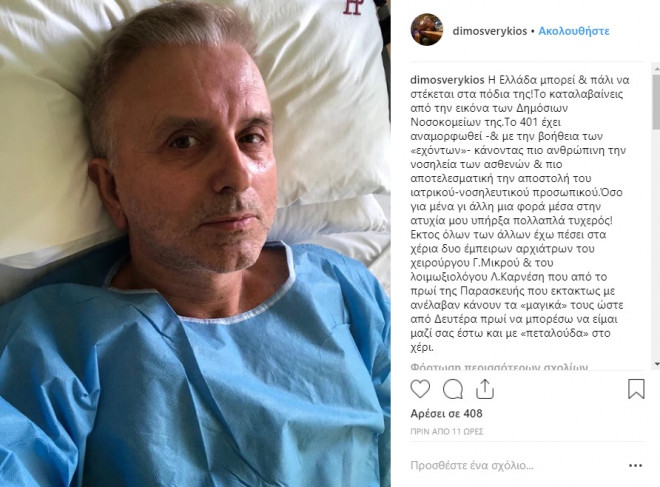Share the post using the upload arrow icon
This screenshot has width=660, height=487.
point(484,389)
